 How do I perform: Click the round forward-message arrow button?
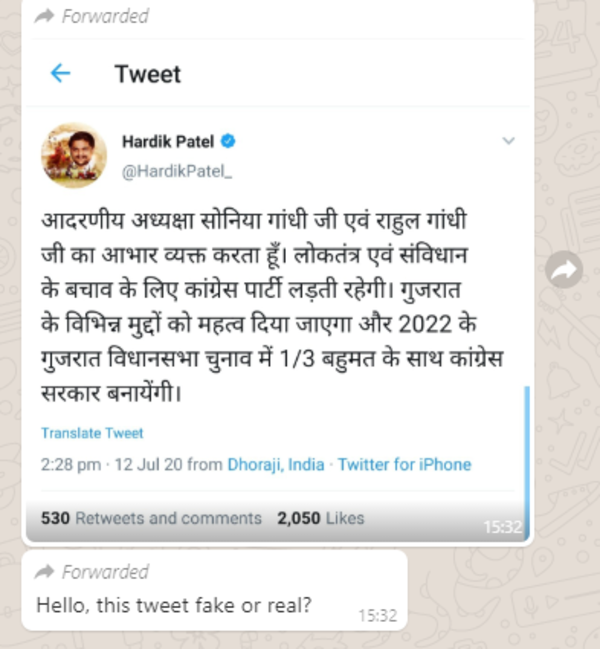566,269
